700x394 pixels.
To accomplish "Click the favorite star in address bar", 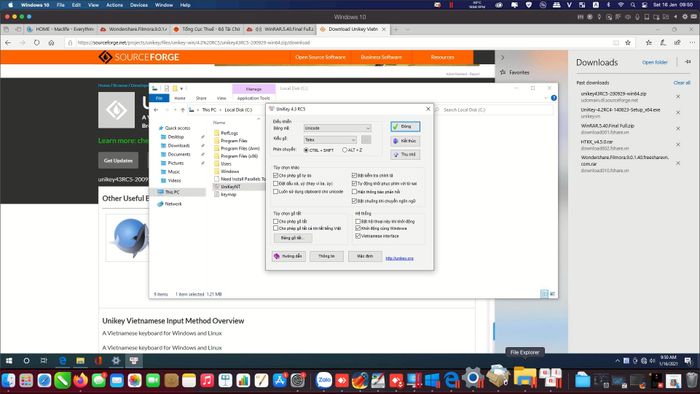I will pos(628,43).
